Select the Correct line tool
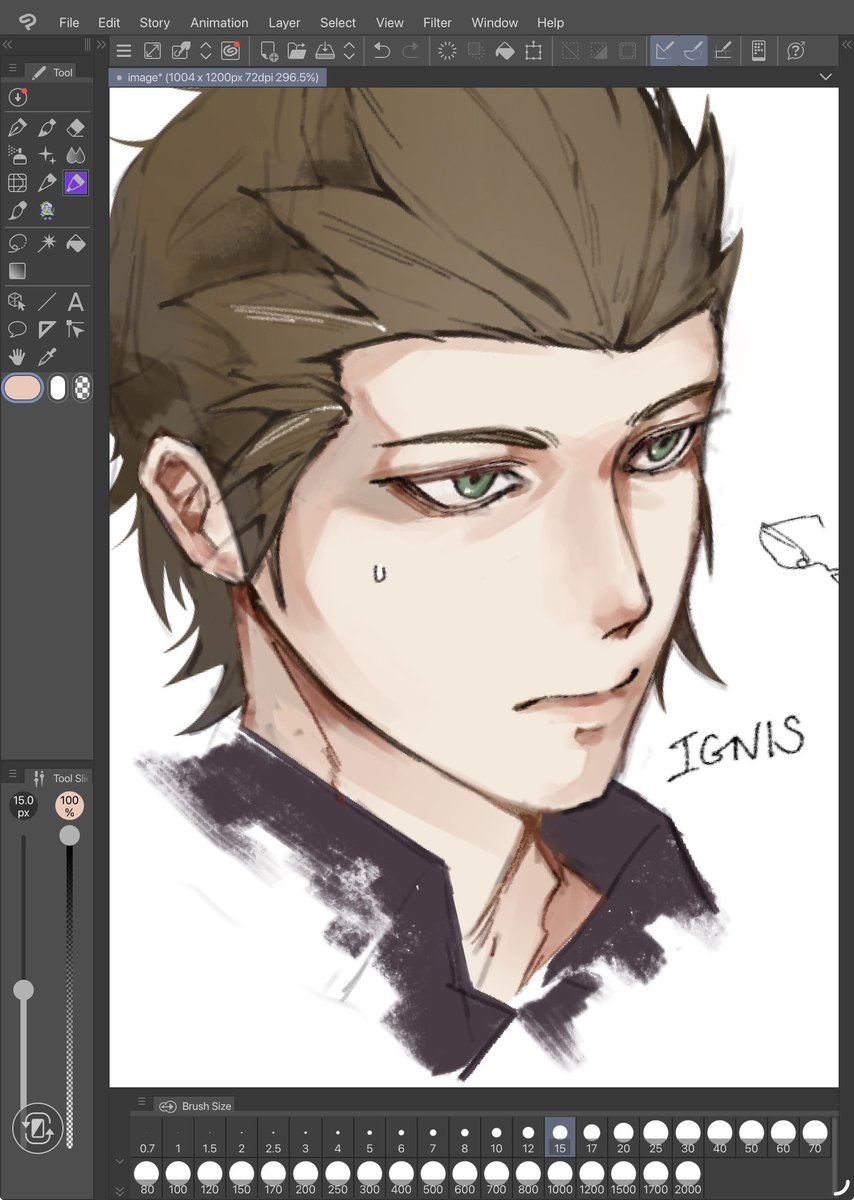The image size is (854, 1200). pos(76,329)
